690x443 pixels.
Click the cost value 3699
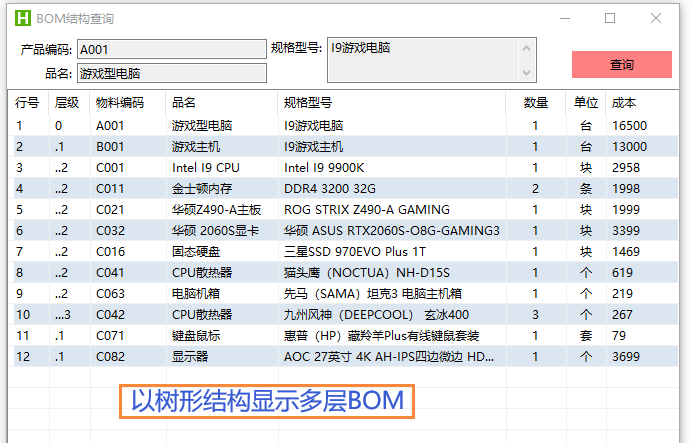tap(626, 357)
